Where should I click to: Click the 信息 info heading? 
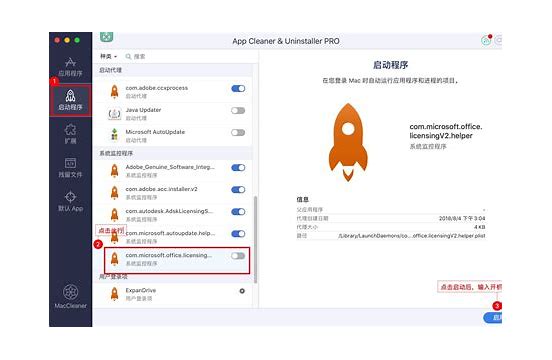click(302, 200)
